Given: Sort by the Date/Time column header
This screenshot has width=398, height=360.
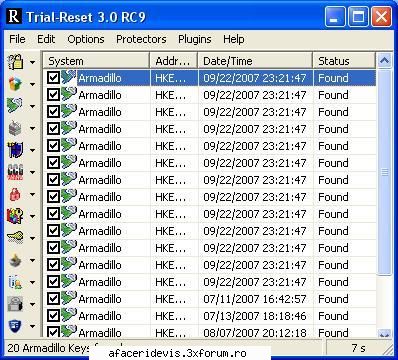Looking at the screenshot, I should coord(255,61).
